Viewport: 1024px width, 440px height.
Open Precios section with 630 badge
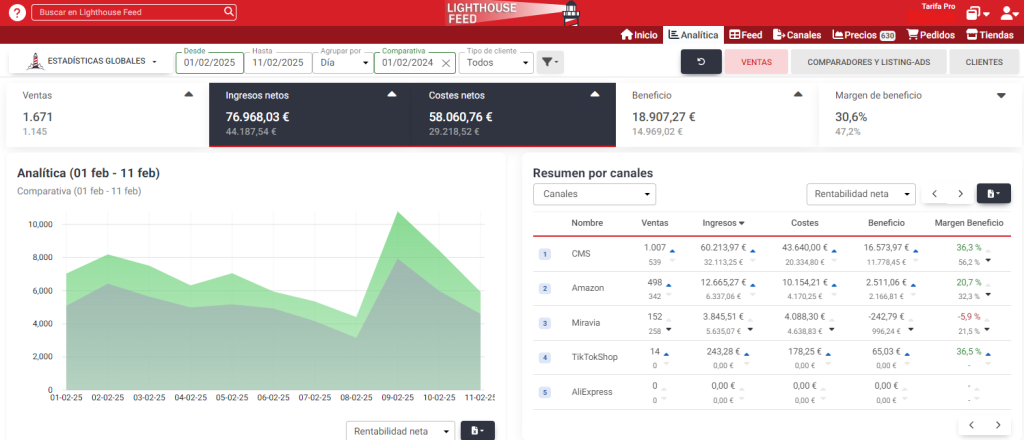[x=863, y=35]
